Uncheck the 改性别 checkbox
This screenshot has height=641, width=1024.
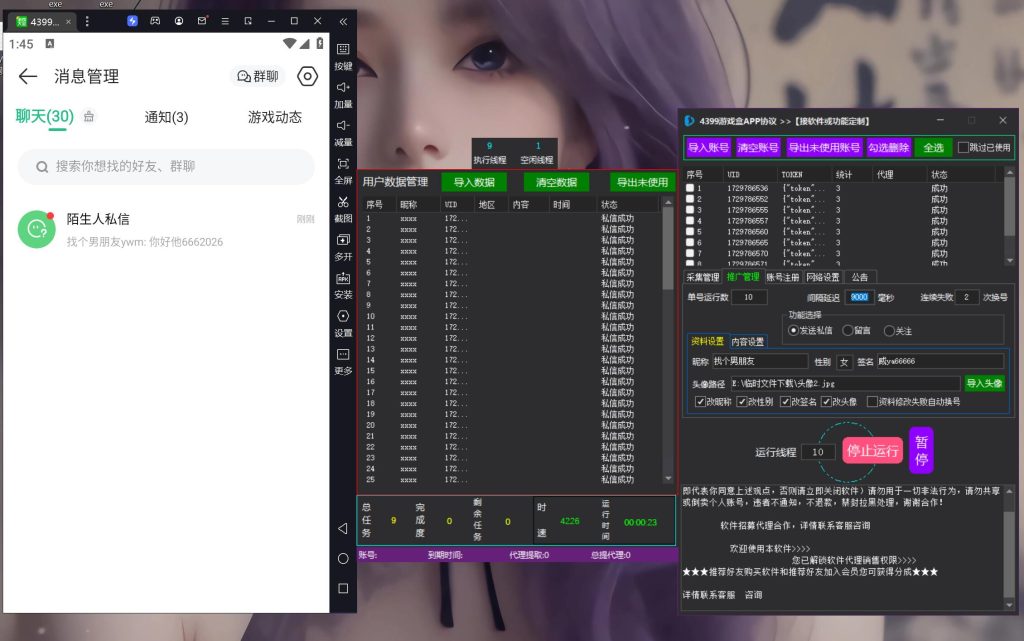(x=742, y=401)
